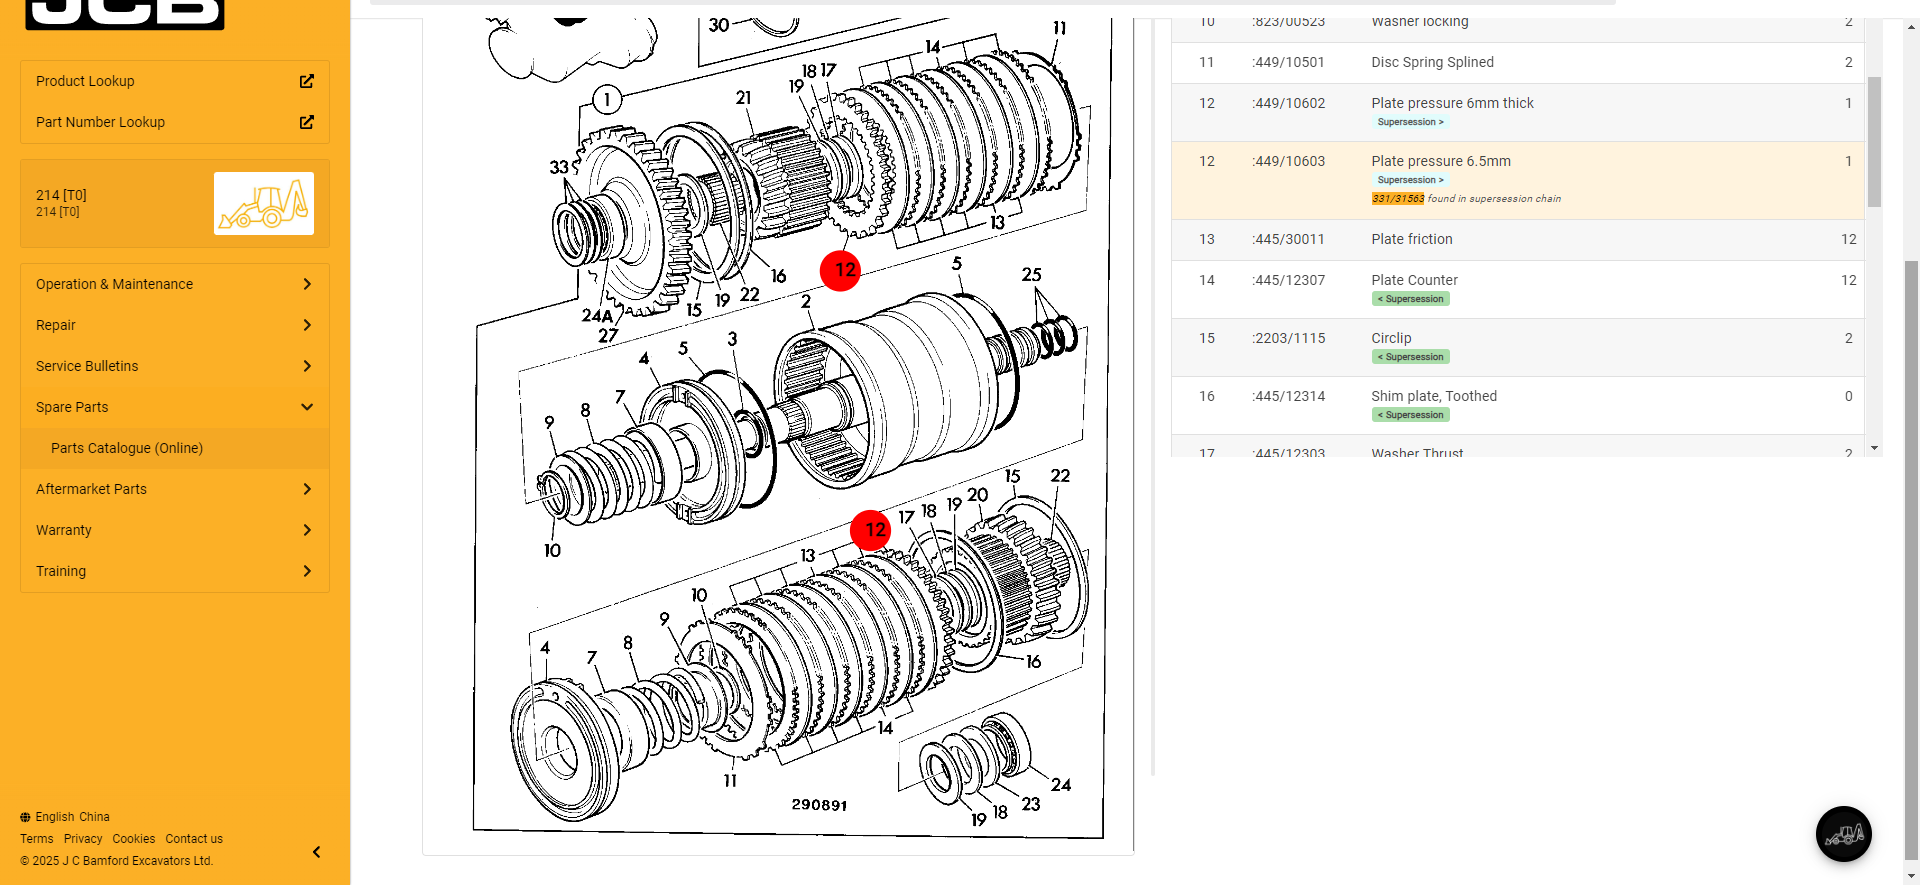
Task: Open the Privacy link in footer
Action: [x=83, y=839]
